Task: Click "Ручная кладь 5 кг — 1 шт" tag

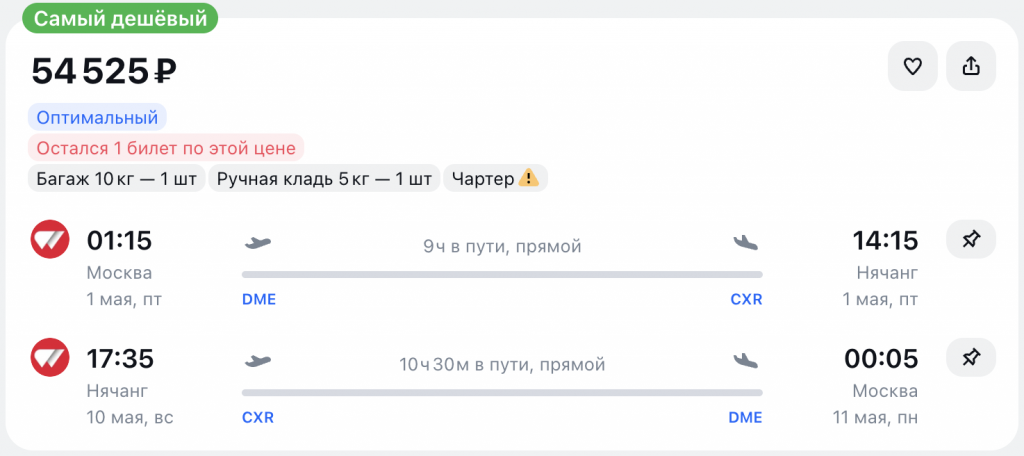Action: [x=324, y=179]
